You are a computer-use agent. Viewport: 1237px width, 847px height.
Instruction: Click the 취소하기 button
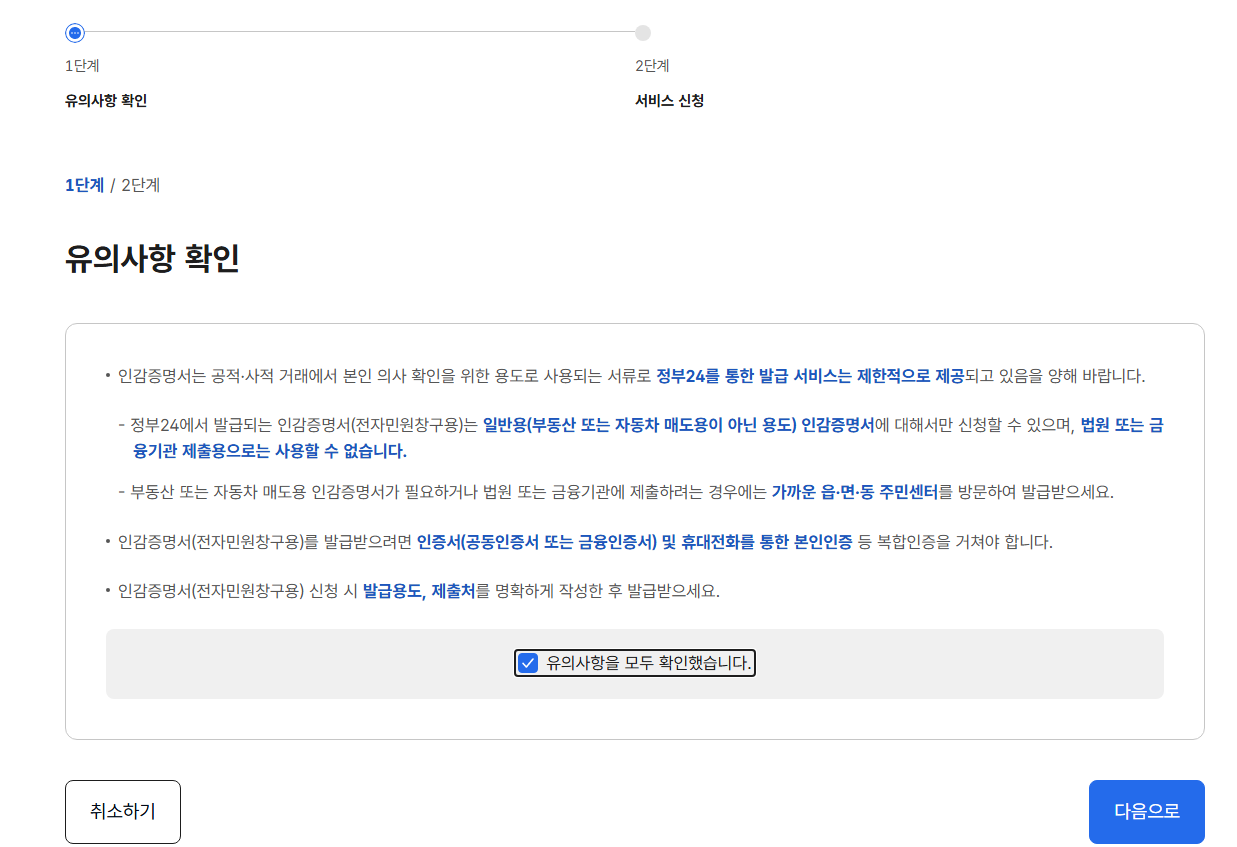123,812
